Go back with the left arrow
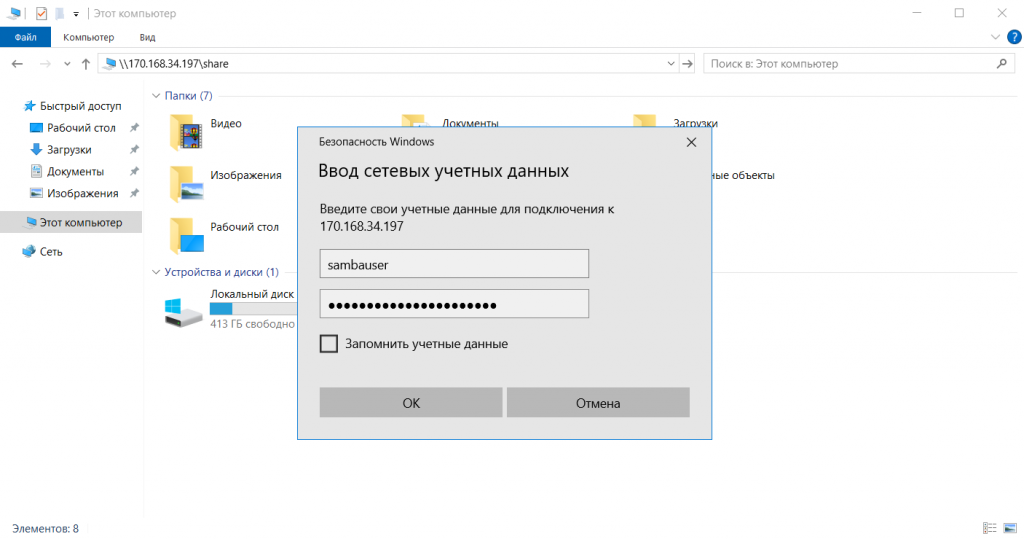This screenshot has width=1024, height=539. click(x=18, y=63)
